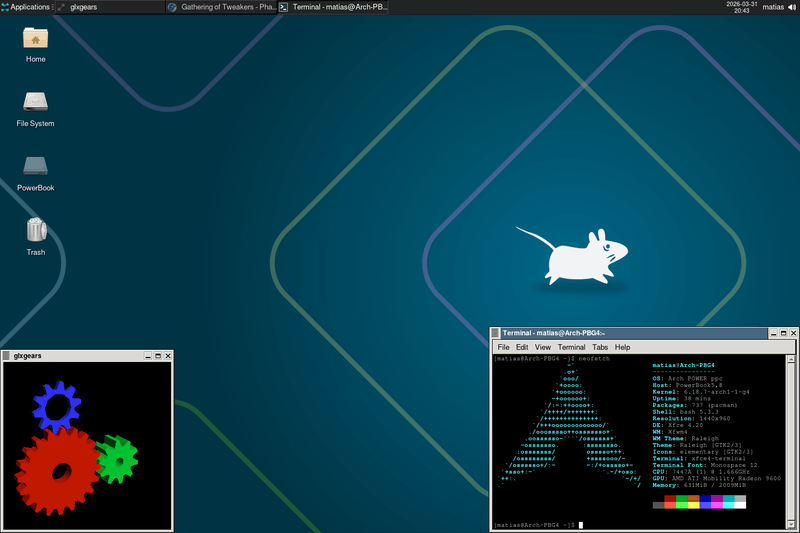Open the File System desktop icon

click(x=35, y=109)
